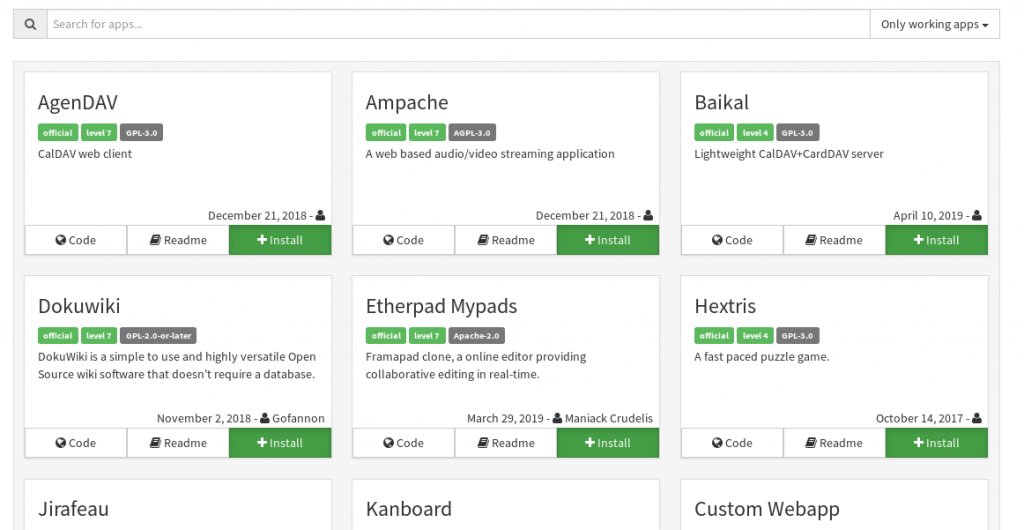Click the Gofannon maintainer name

click(x=298, y=418)
